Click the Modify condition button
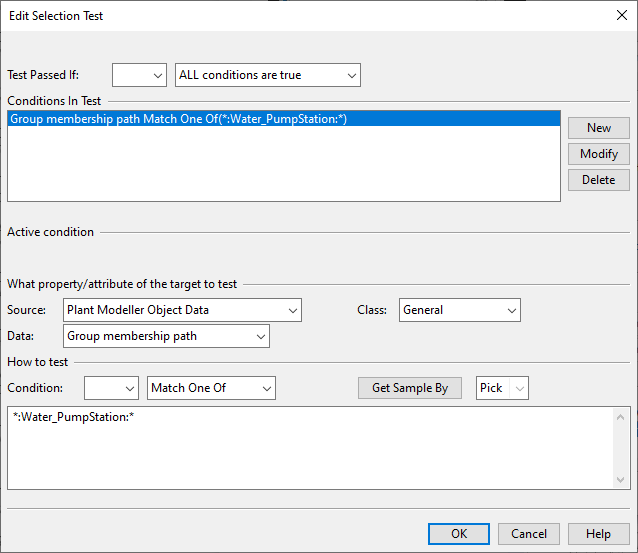The width and height of the screenshot is (638, 553). pyautogui.click(x=599, y=154)
